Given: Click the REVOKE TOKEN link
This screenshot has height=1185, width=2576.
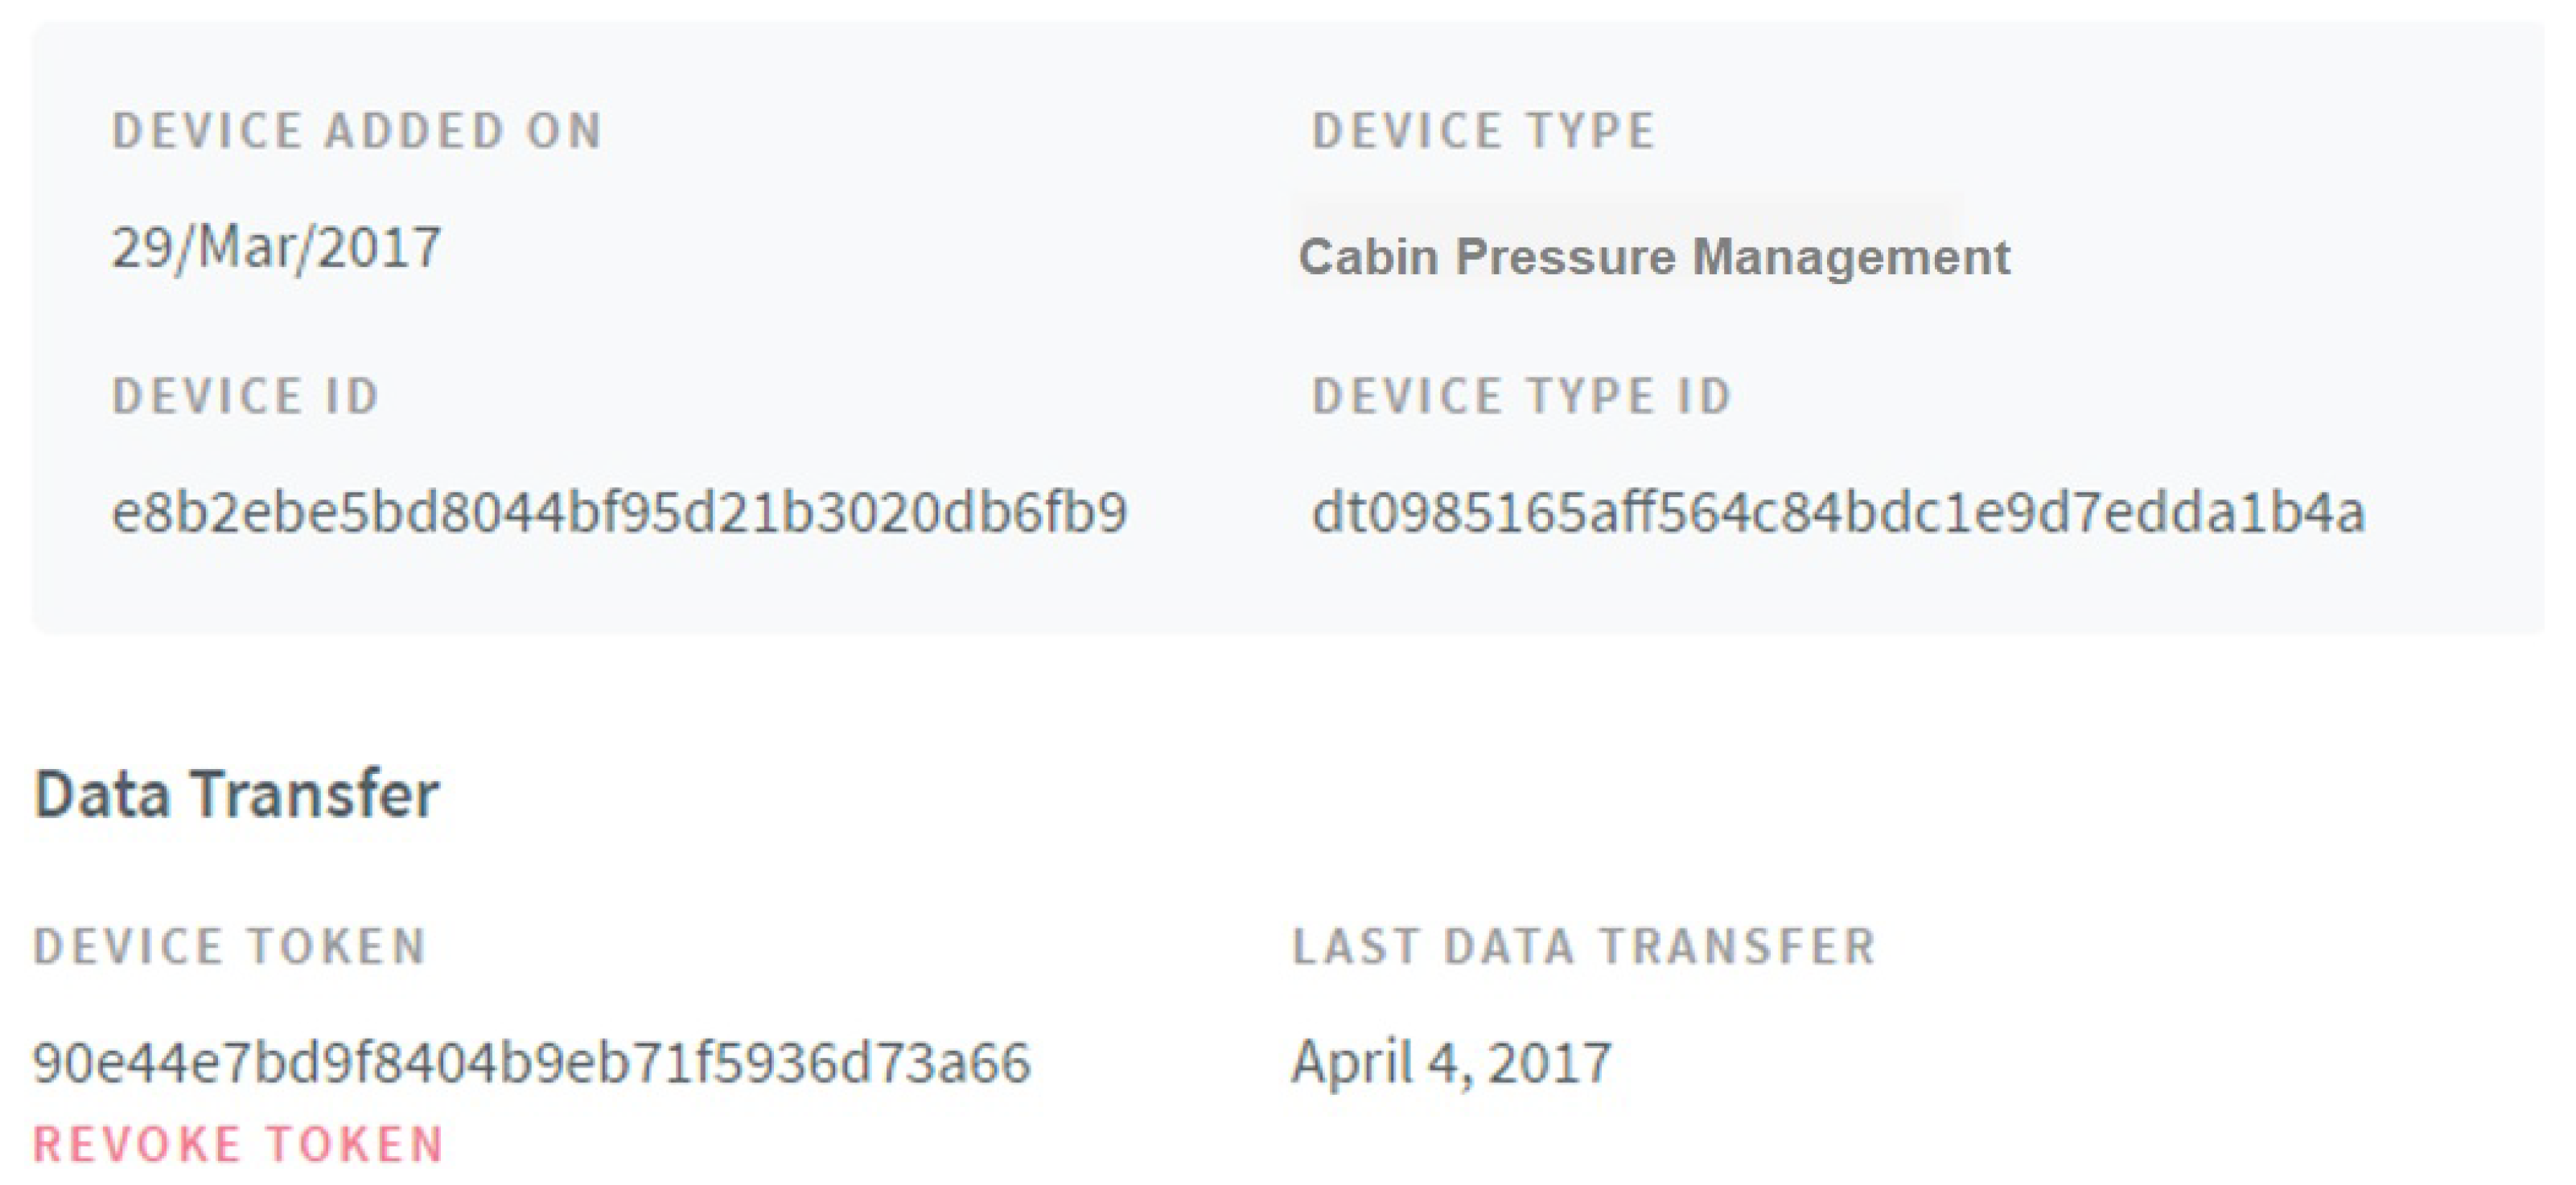Looking at the screenshot, I should (238, 1144).
